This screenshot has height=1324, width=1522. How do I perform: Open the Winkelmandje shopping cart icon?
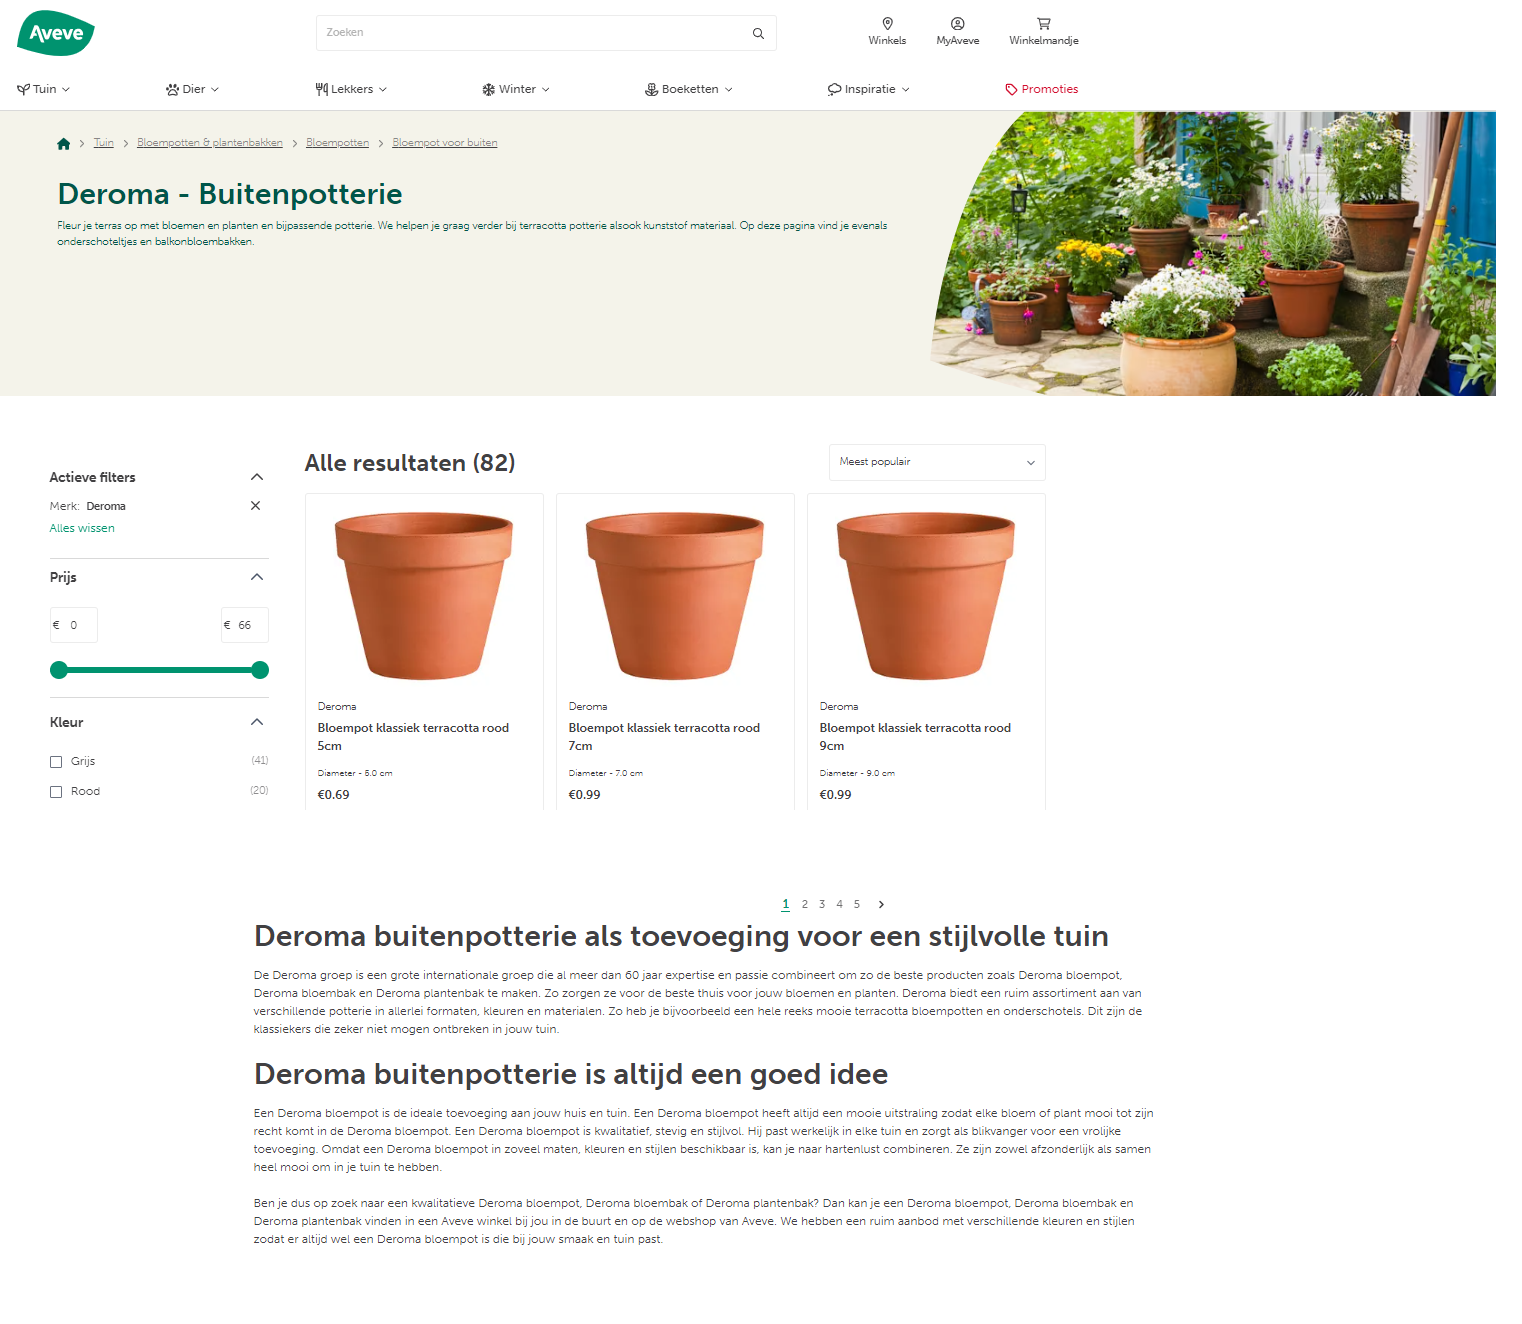click(1043, 24)
